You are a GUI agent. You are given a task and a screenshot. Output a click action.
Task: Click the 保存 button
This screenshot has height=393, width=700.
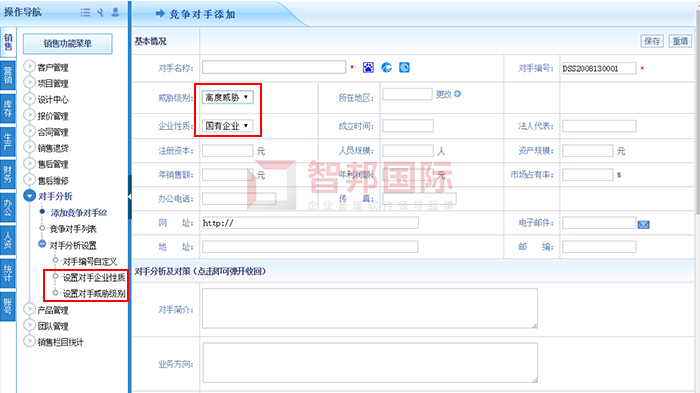click(x=652, y=41)
